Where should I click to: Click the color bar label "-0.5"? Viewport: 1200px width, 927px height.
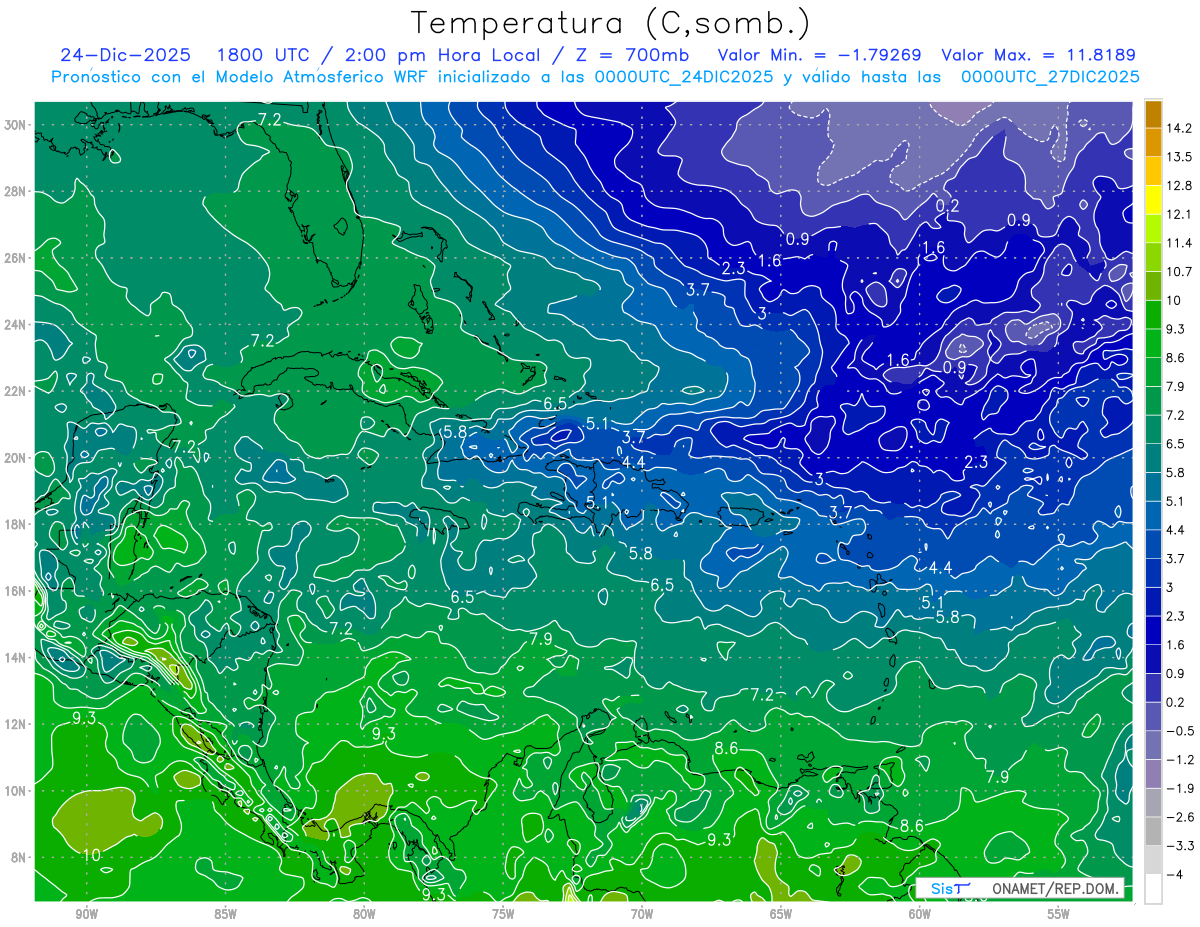tap(1181, 731)
